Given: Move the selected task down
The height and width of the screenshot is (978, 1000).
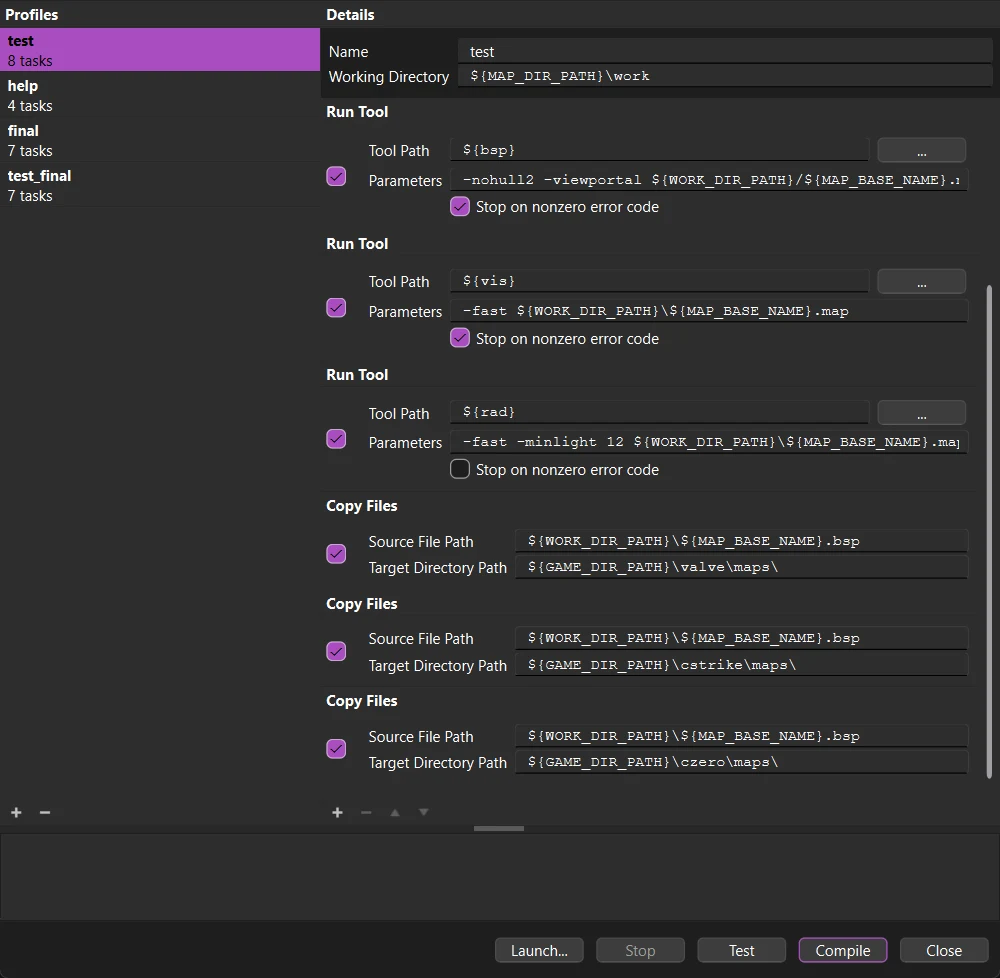Looking at the screenshot, I should (x=423, y=812).
